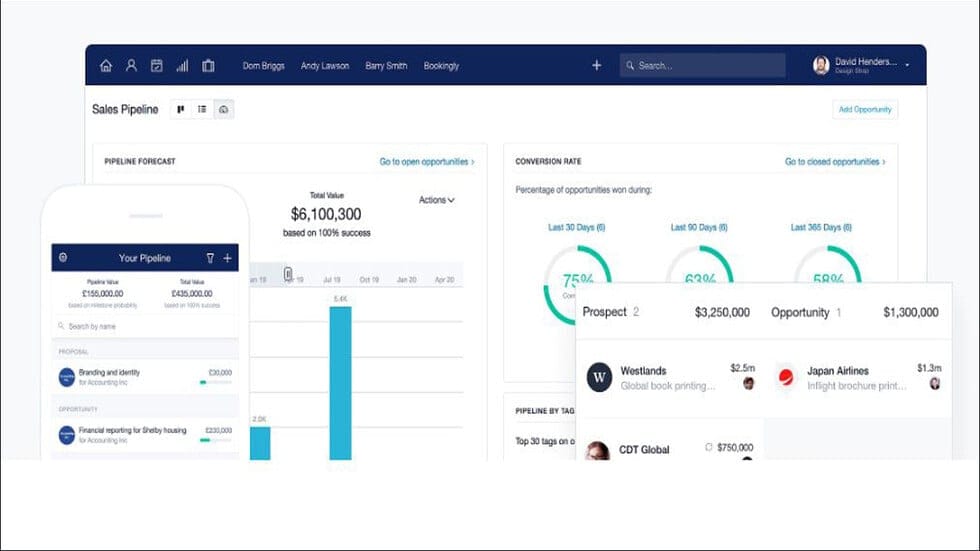This screenshot has height=551, width=980.
Task: Click Accounting Inc logo beside Financial reporting
Action: click(67, 435)
